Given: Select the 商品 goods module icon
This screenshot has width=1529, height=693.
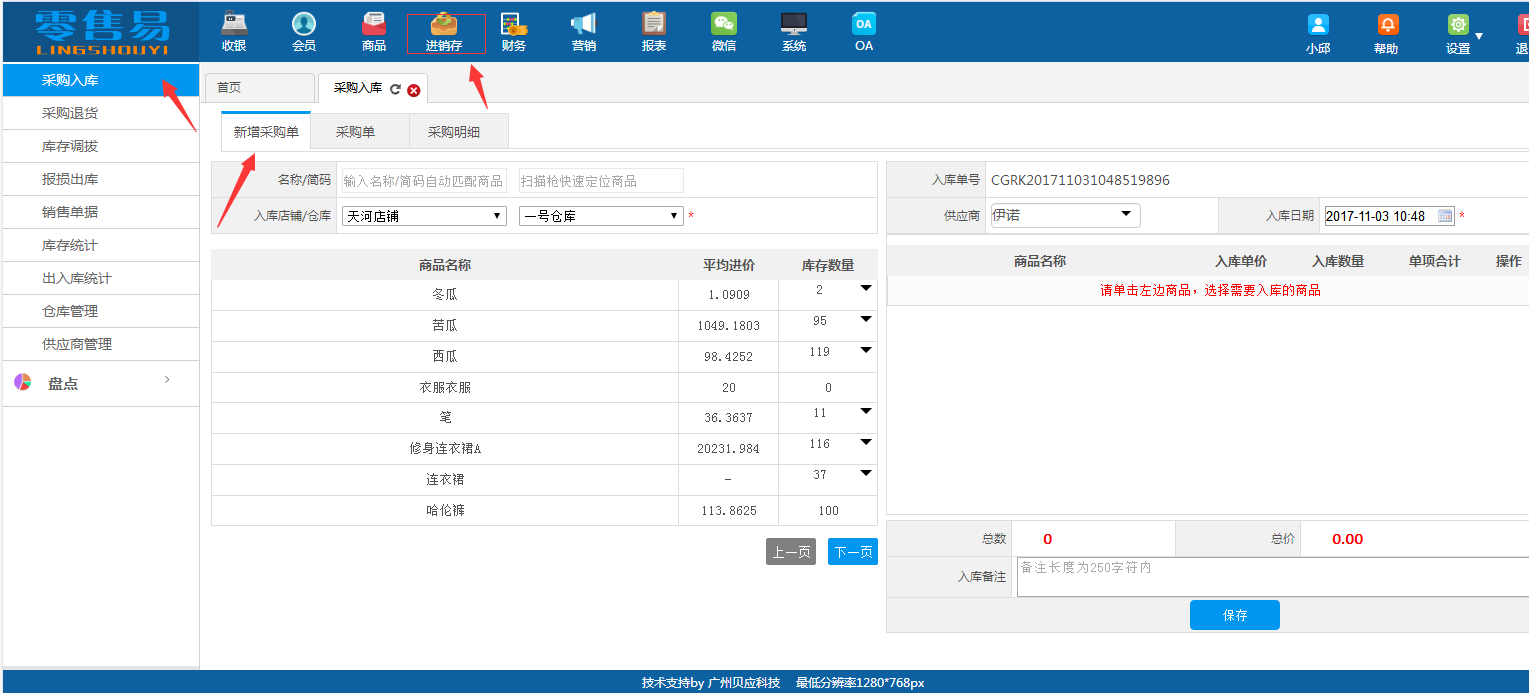Looking at the screenshot, I should point(373,30).
